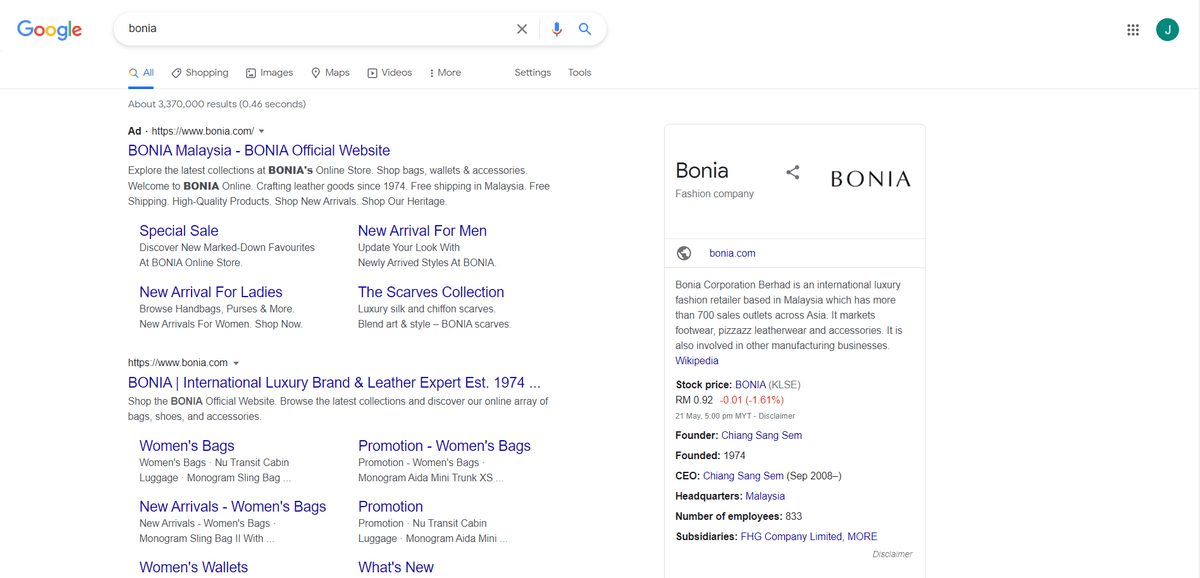The width and height of the screenshot is (1200, 578).
Task: Click the Malaysia headquarters link
Action: click(765, 496)
